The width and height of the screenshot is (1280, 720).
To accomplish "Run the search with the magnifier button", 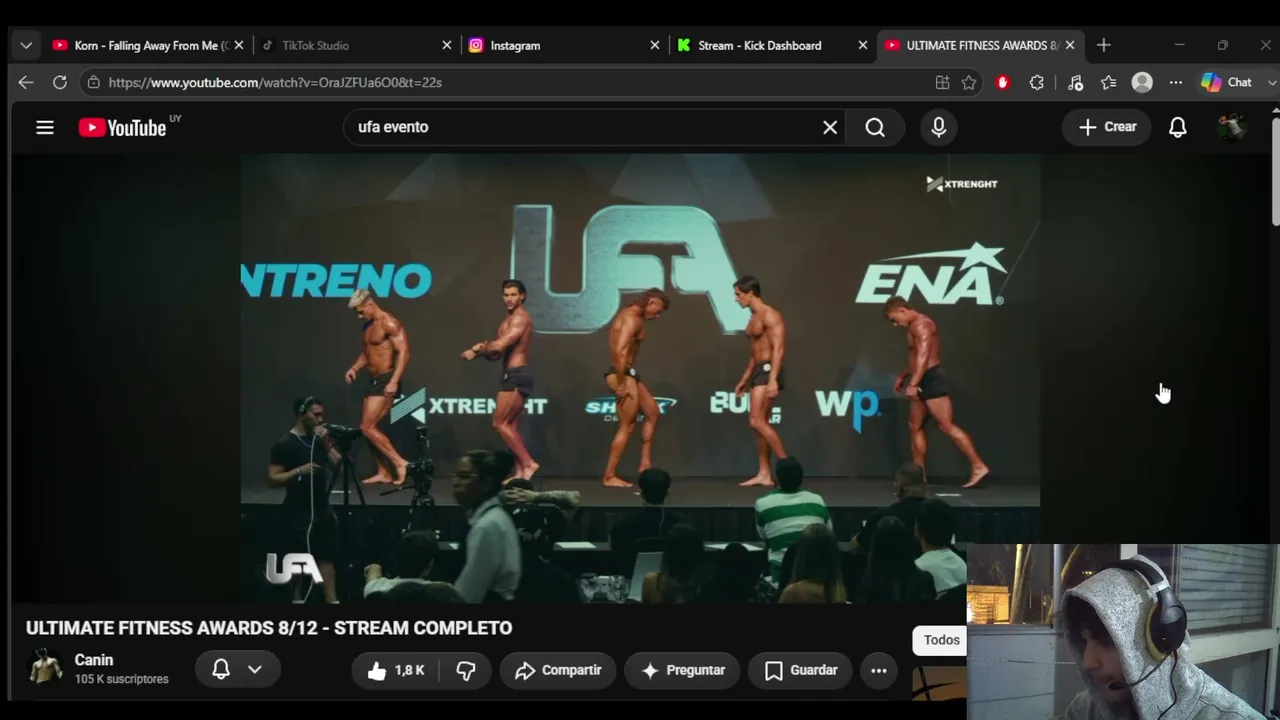I will coord(875,127).
